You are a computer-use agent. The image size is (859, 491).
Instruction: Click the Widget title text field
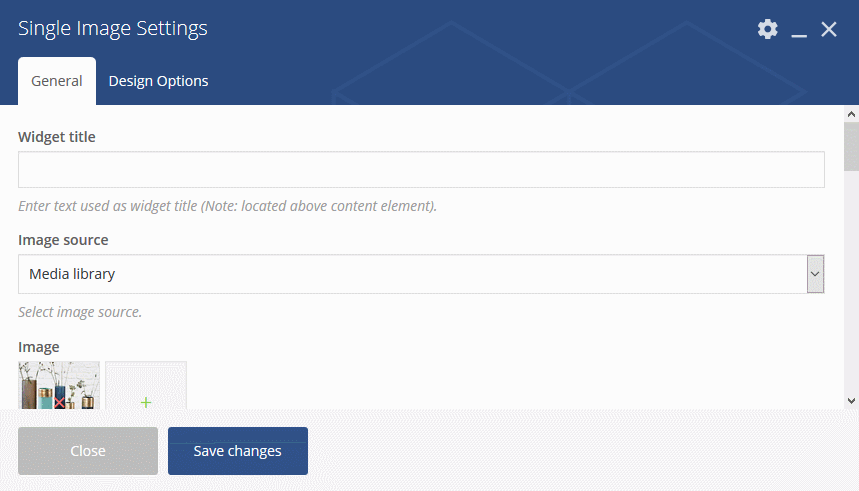pos(421,170)
